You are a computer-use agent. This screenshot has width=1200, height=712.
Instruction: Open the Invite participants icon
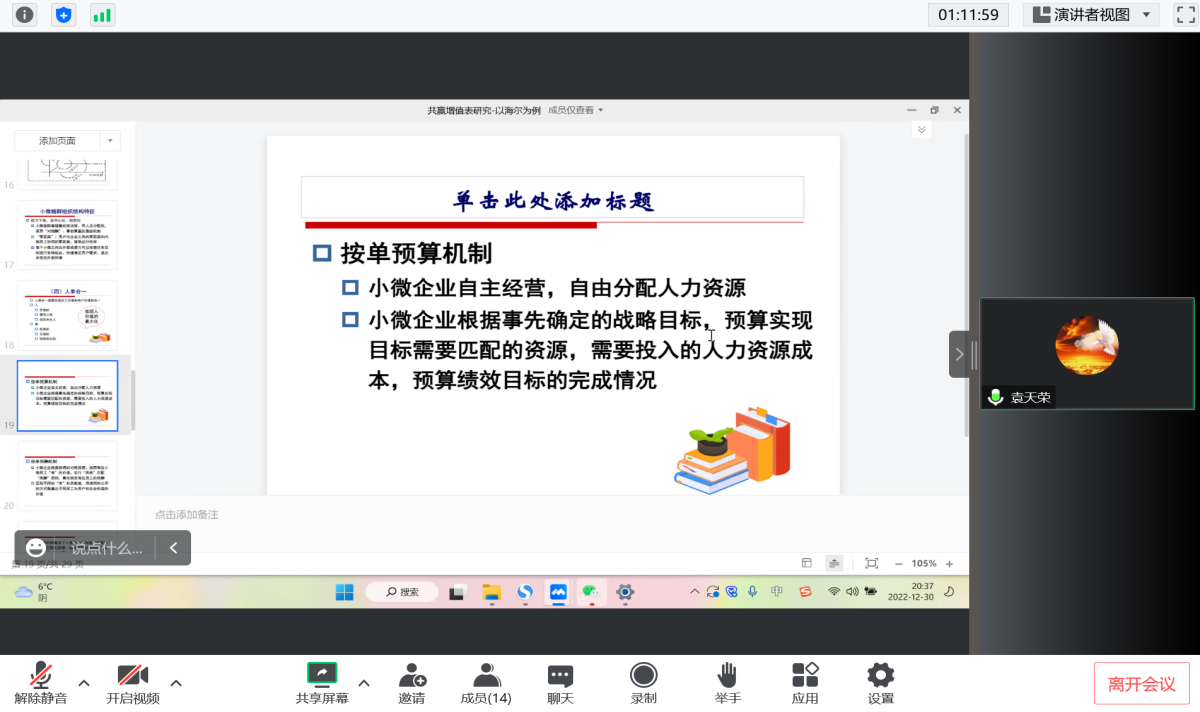(x=412, y=683)
